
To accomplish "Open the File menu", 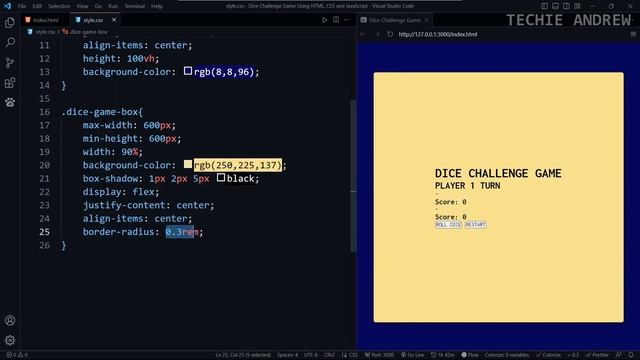I will tap(22, 6).
